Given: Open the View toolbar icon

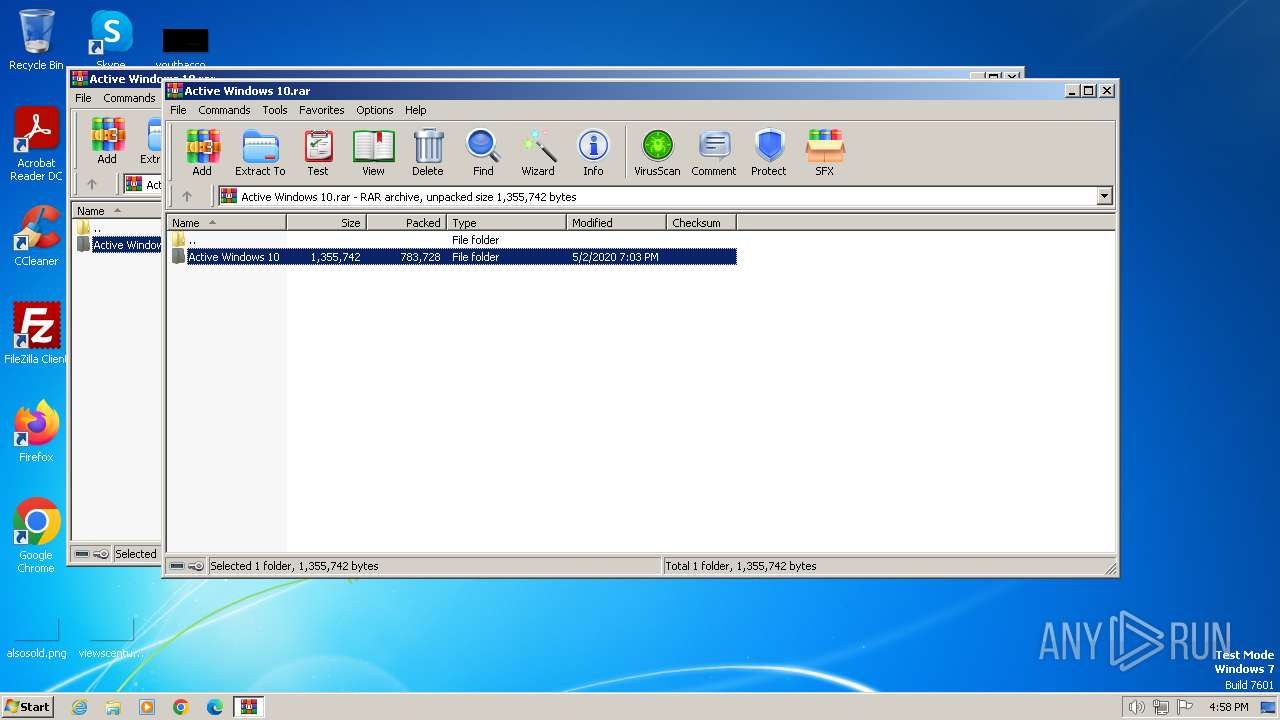Looking at the screenshot, I should click(373, 153).
